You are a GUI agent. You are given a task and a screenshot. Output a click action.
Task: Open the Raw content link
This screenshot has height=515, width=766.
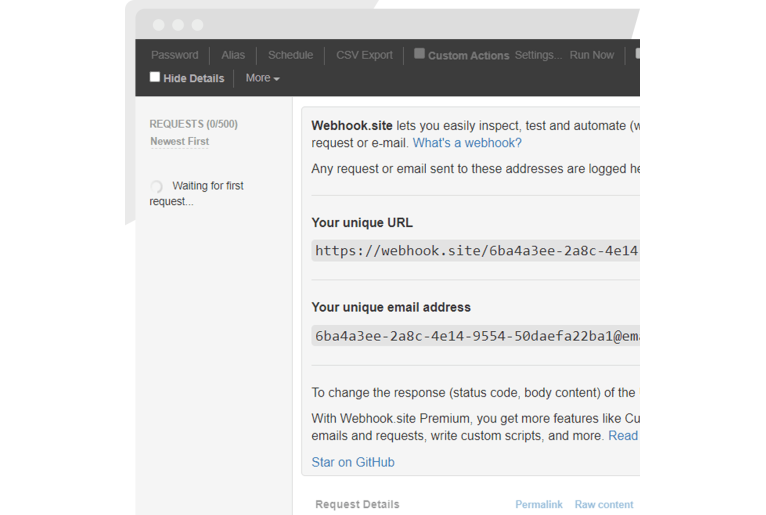point(604,504)
